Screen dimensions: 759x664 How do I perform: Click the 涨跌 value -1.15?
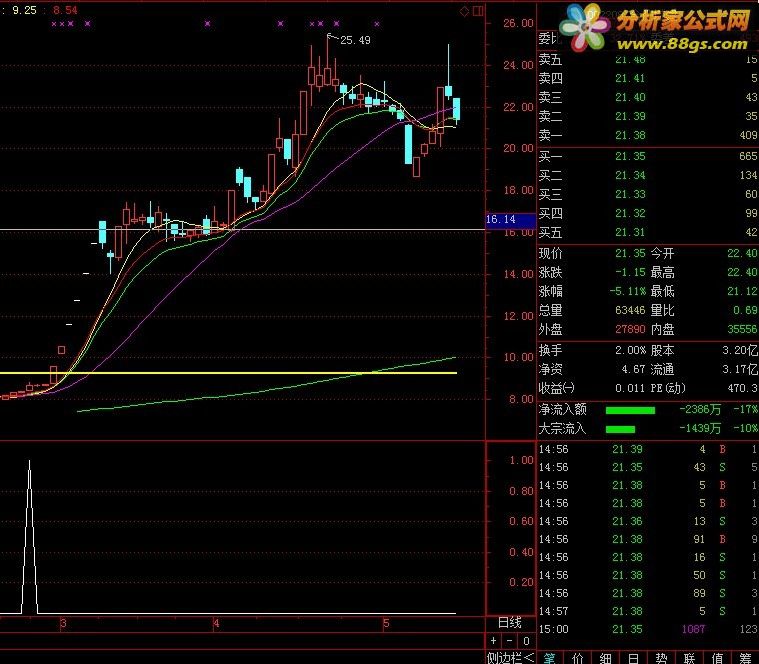click(630, 272)
